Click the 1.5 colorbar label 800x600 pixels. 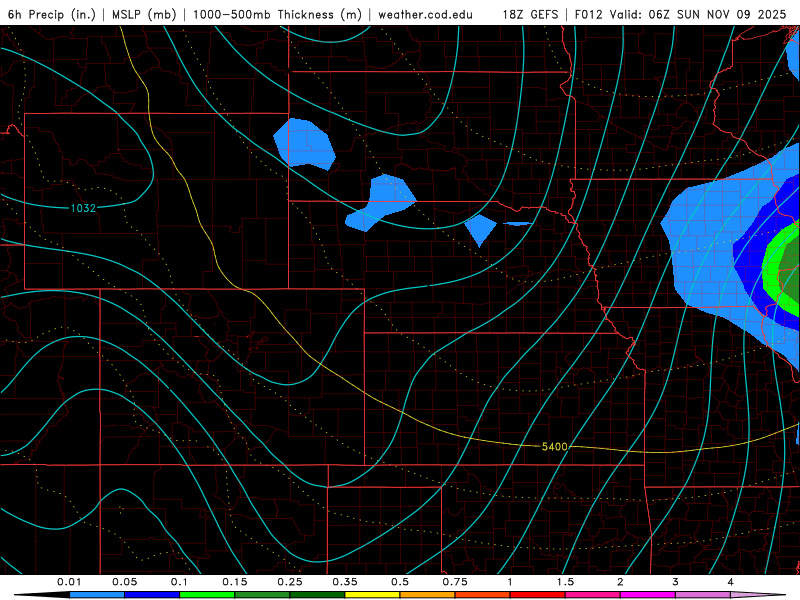[565, 582]
